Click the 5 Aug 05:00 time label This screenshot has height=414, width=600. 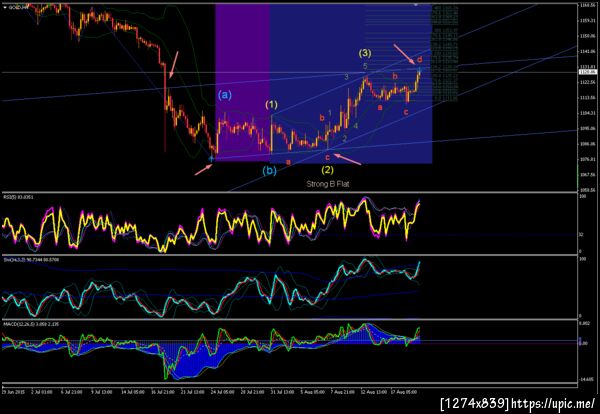(x=312, y=392)
